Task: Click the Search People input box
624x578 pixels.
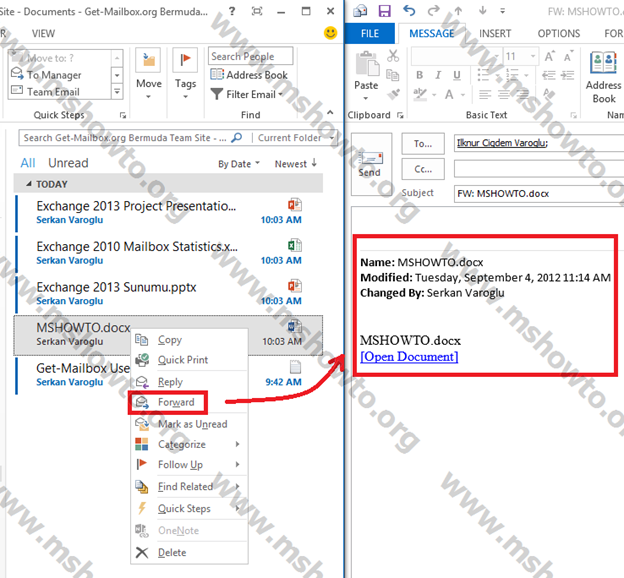Action: tap(250, 56)
